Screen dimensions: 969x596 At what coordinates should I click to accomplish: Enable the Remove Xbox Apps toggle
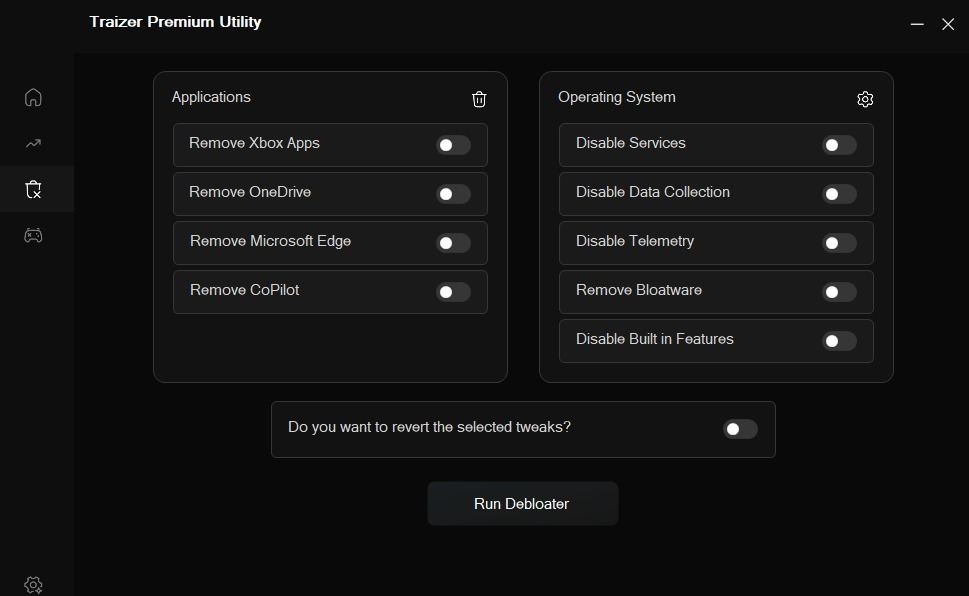point(454,145)
